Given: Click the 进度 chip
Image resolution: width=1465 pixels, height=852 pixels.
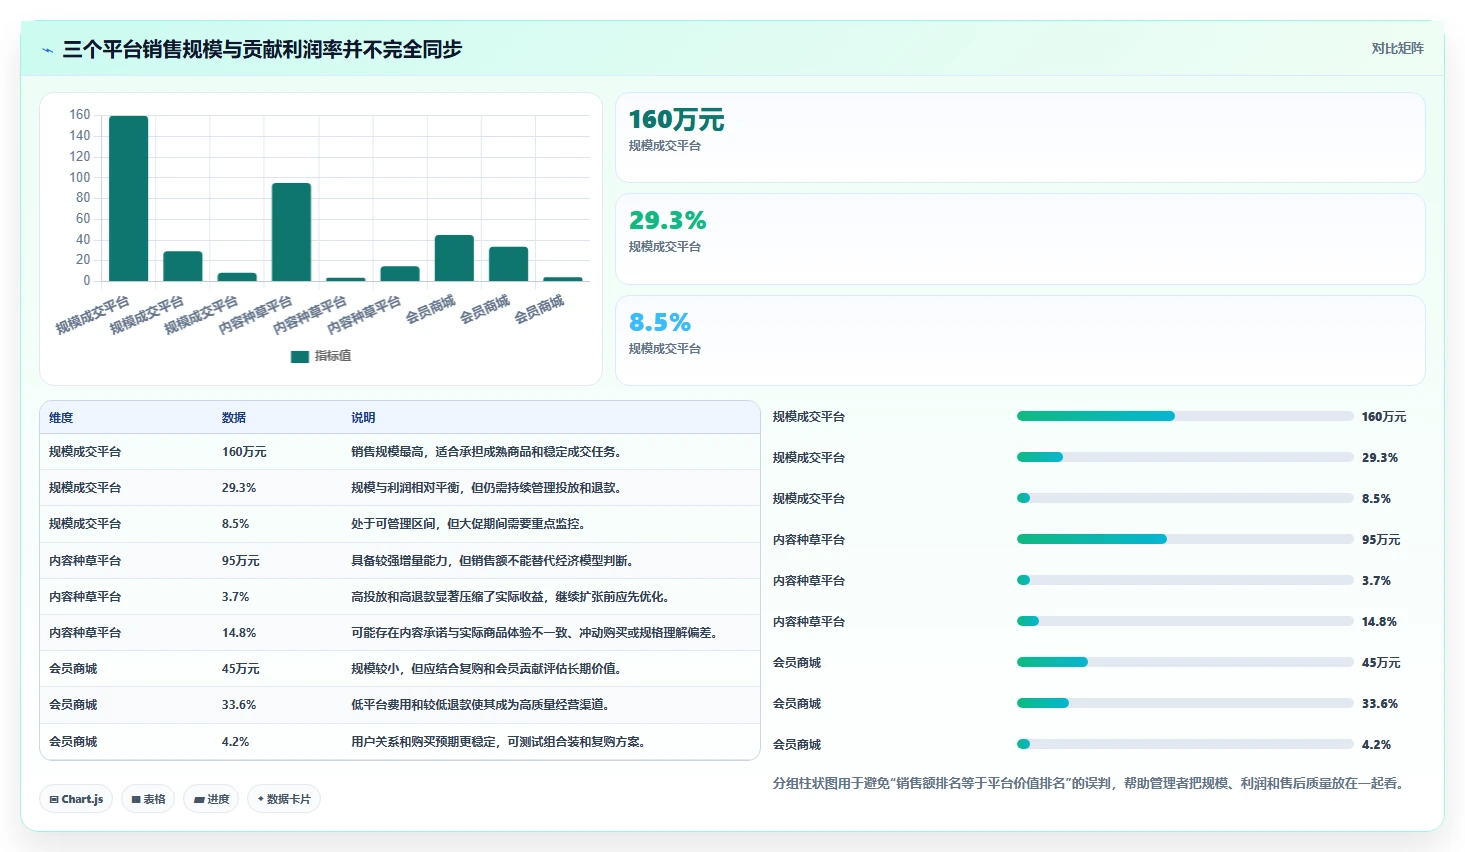Looking at the screenshot, I should (211, 799).
